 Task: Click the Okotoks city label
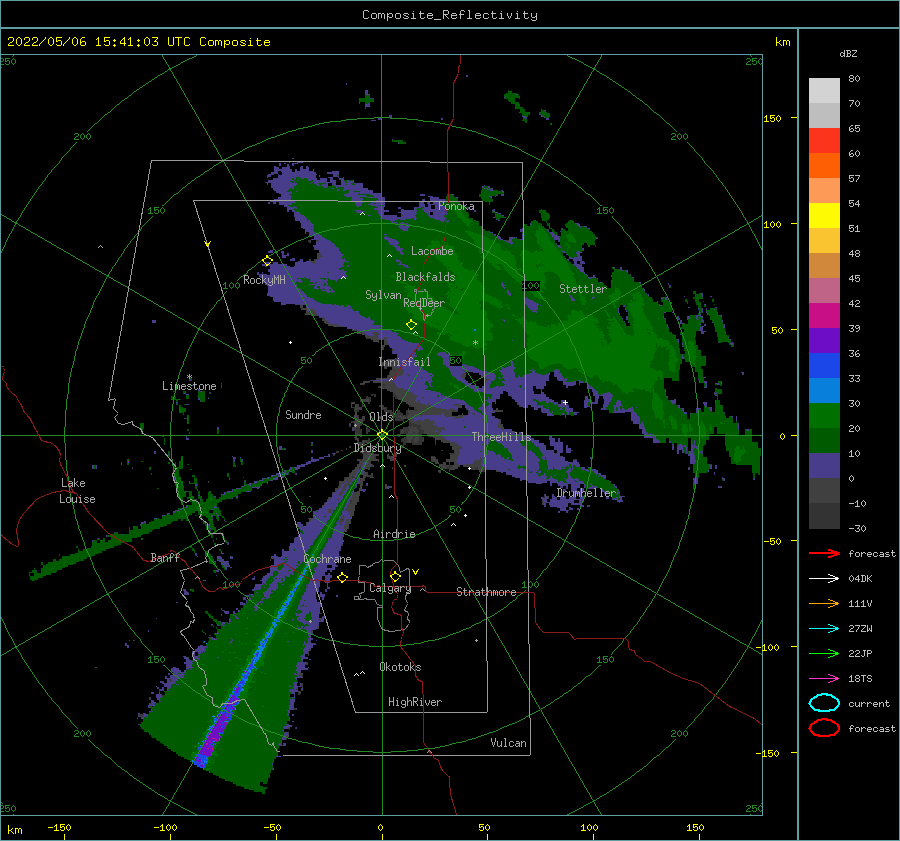(400, 667)
